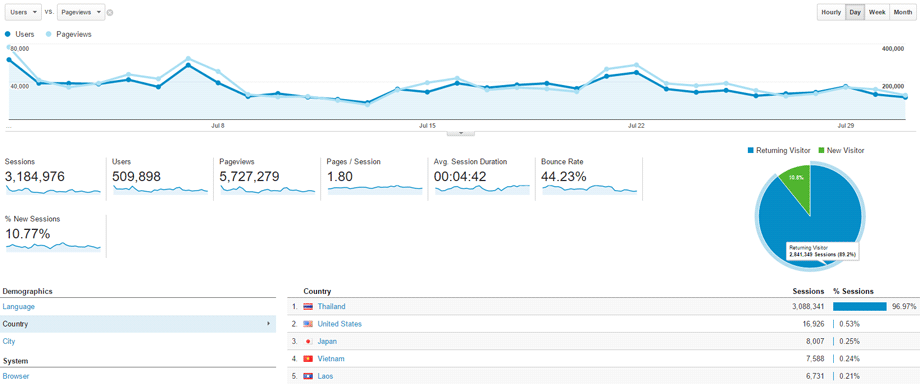Click the Vietnam flag icon
The width and height of the screenshot is (920, 384).
tap(308, 359)
